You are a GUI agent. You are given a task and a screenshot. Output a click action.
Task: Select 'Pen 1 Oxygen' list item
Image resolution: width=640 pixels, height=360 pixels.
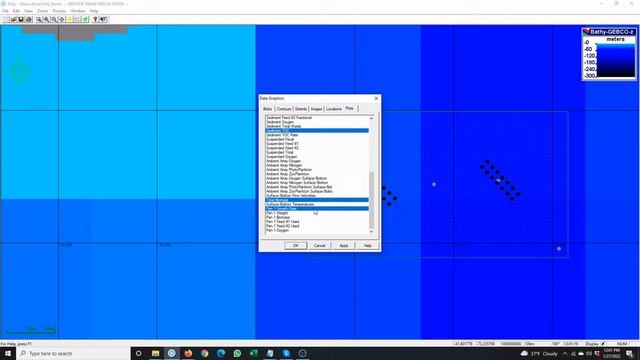317,230
